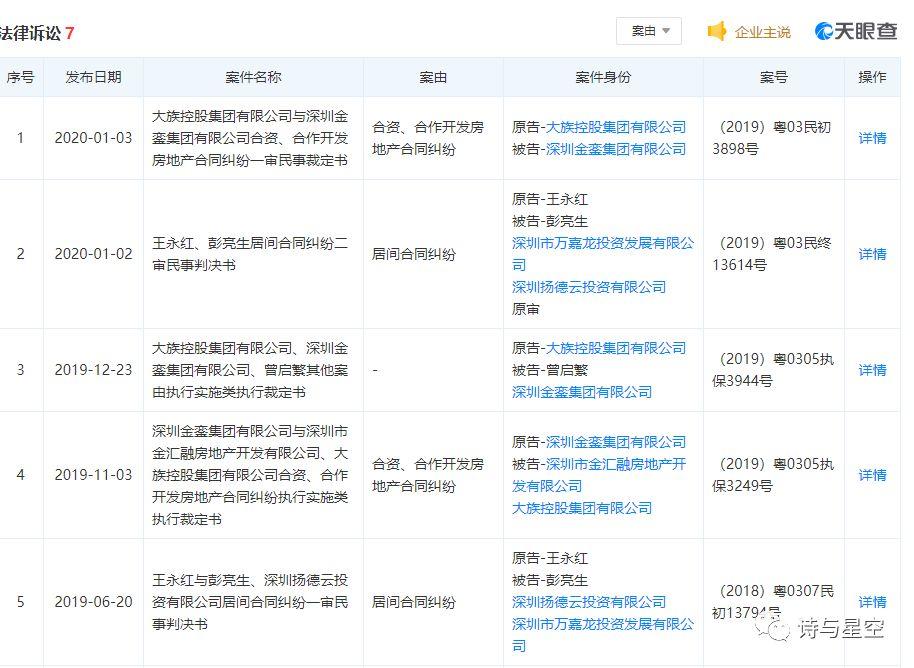Image resolution: width=914 pixels, height=668 pixels.
Task: Click the 法律诉讼 7 section title
Action: point(36,33)
